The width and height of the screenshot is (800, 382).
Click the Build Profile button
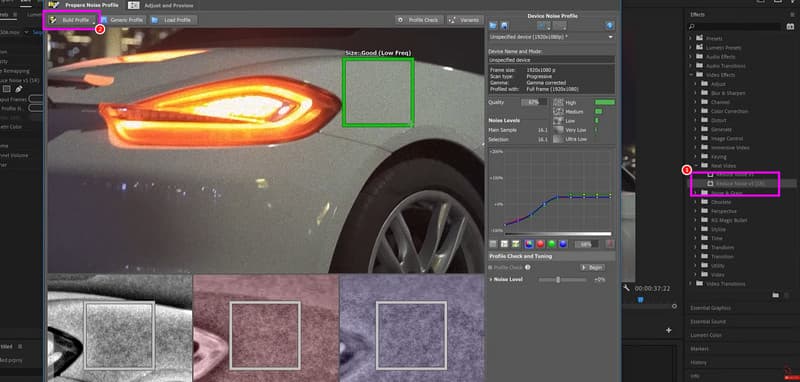pyautogui.click(x=71, y=20)
